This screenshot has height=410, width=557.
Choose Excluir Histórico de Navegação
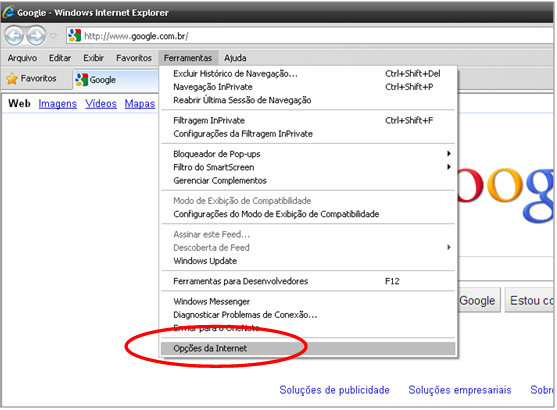tap(308, 74)
